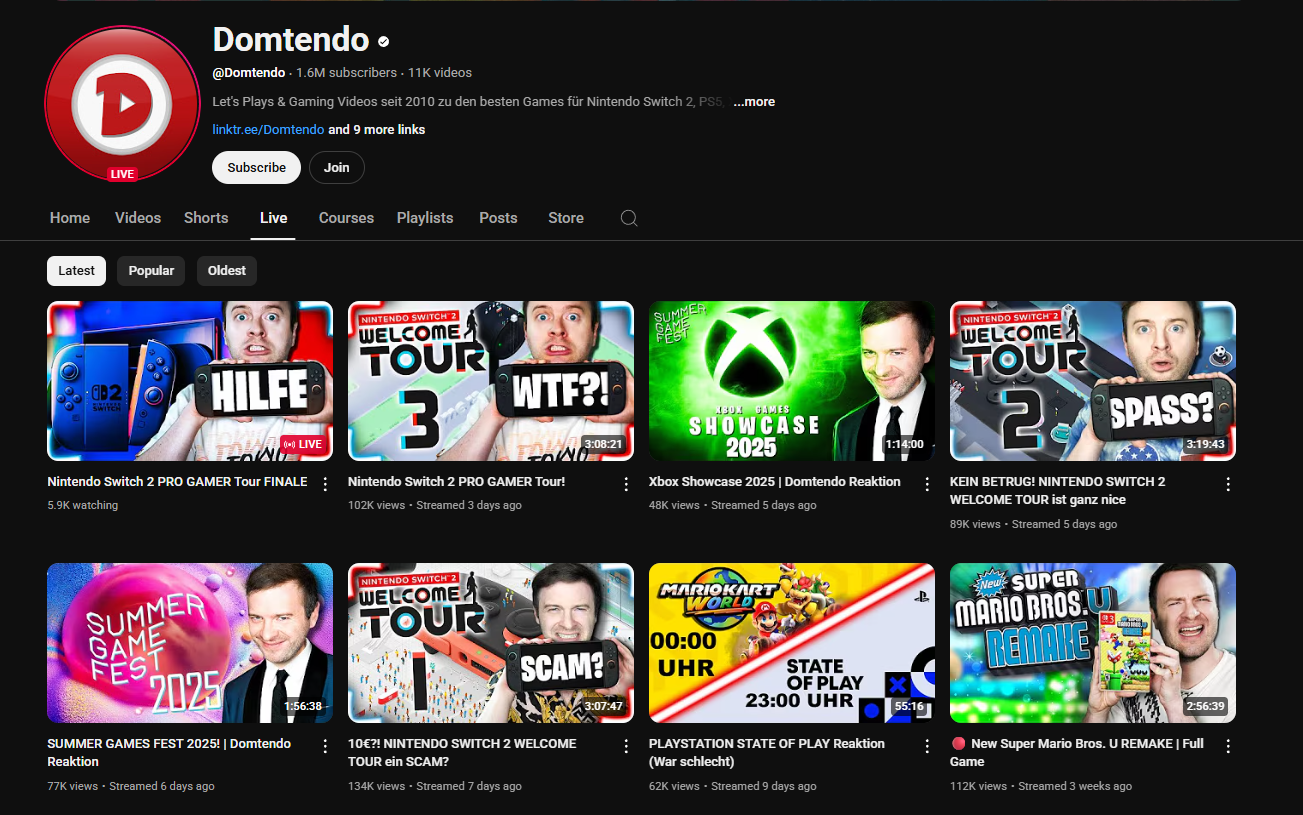Select the Live tab
The height and width of the screenshot is (815, 1303).
(x=273, y=218)
